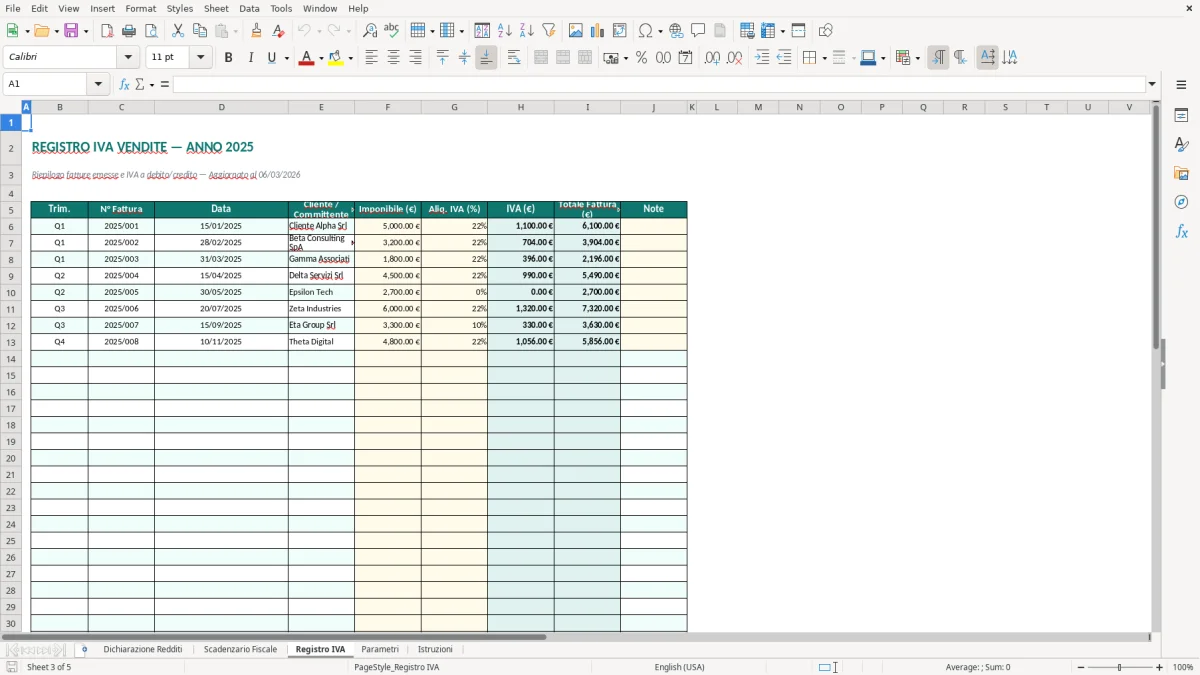Screen dimensions: 1200x675
Task: Click the Sort Descending icon
Action: 527,31
